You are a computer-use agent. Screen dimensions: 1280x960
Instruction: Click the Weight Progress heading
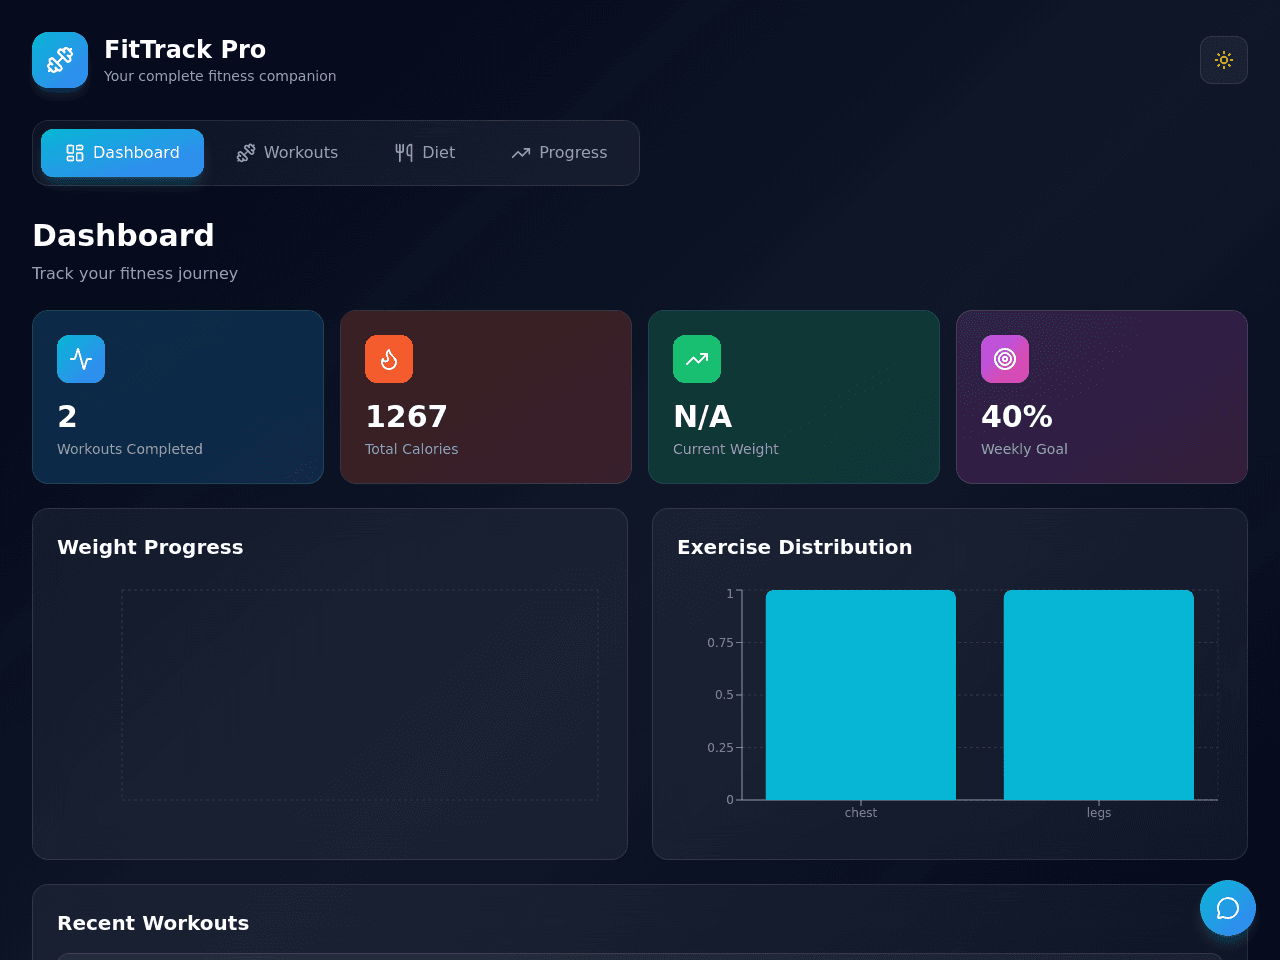point(150,547)
